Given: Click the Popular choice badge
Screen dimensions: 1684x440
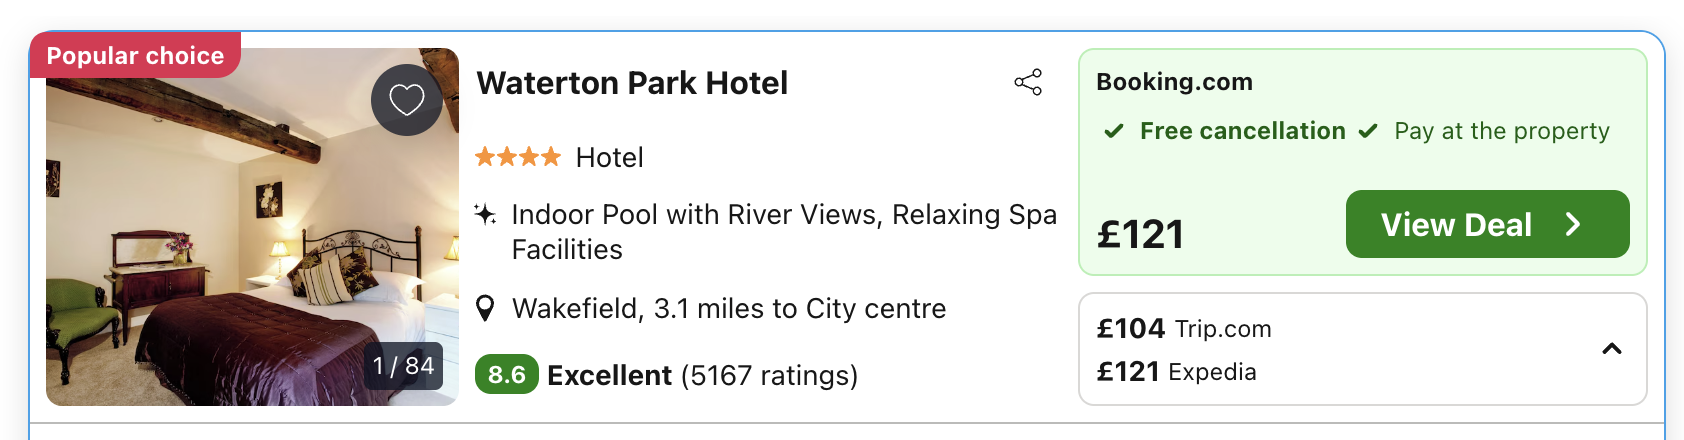Looking at the screenshot, I should [135, 55].
